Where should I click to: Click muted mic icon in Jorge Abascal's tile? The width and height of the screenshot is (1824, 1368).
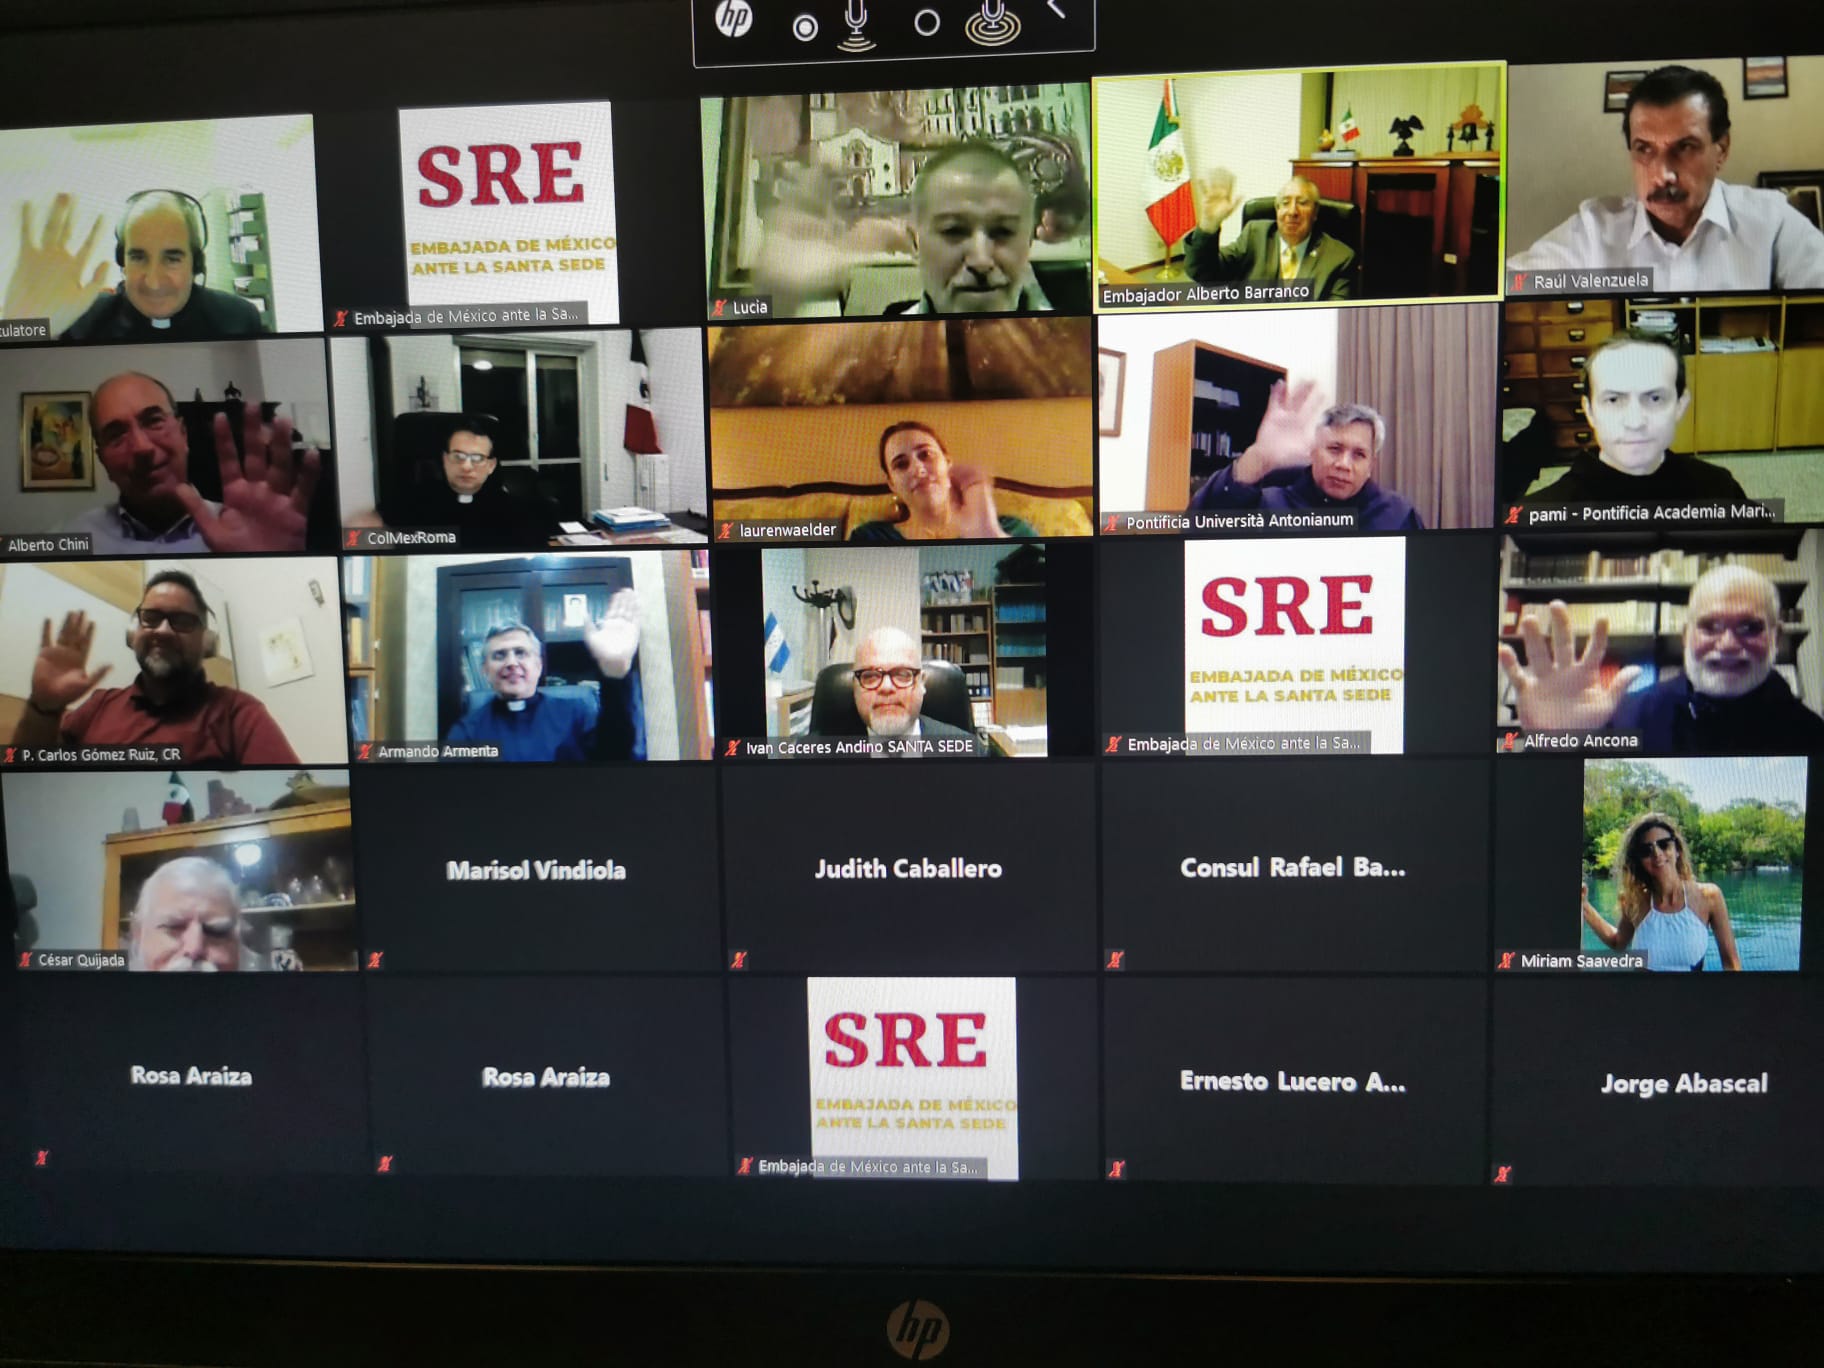pos(1502,1174)
